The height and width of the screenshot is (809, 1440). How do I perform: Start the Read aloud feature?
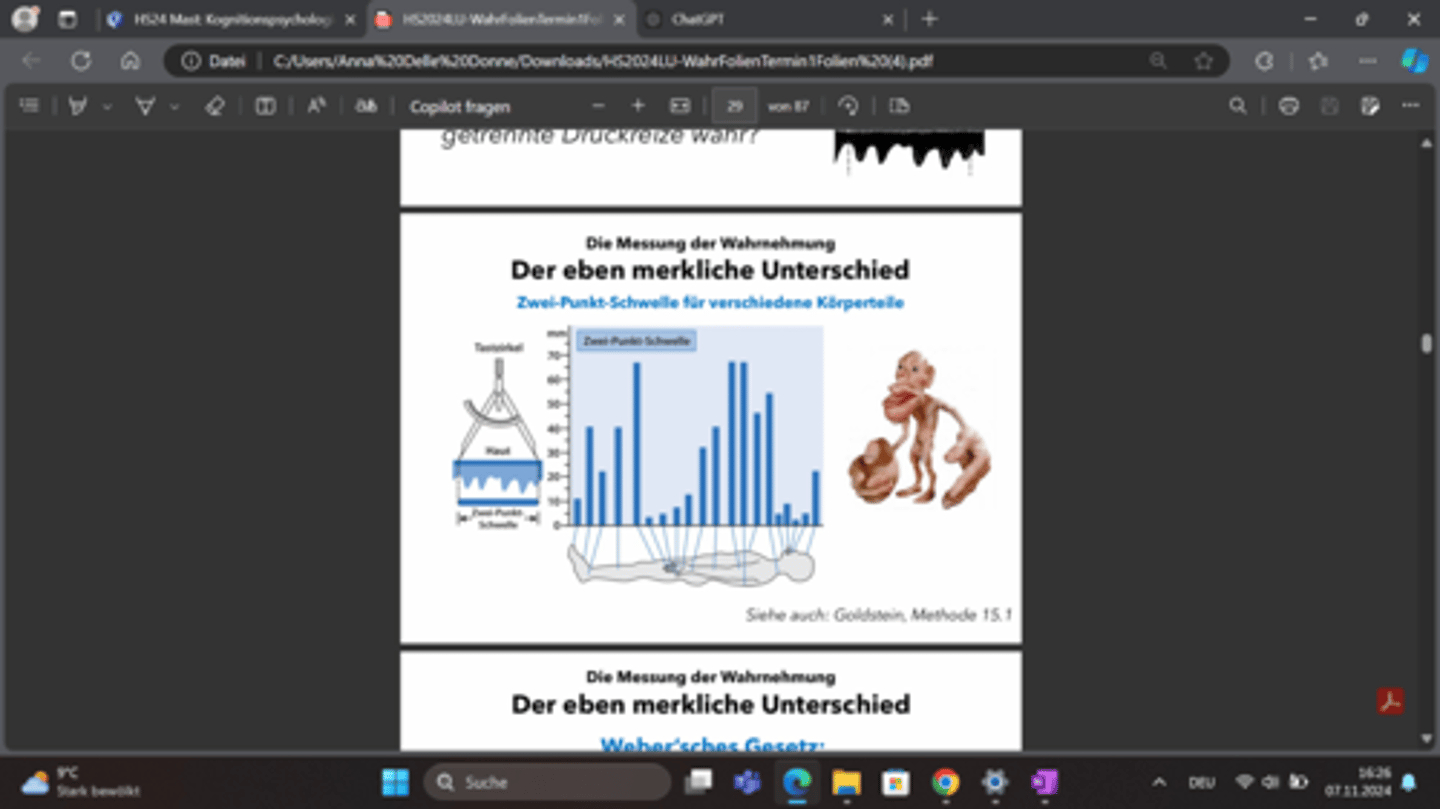coord(316,106)
